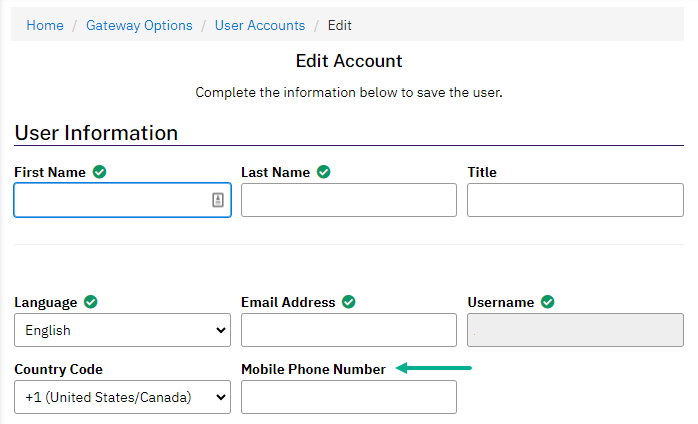Click the Language green checkmark icon
Screen dimensions: 698x424
pos(91,302)
